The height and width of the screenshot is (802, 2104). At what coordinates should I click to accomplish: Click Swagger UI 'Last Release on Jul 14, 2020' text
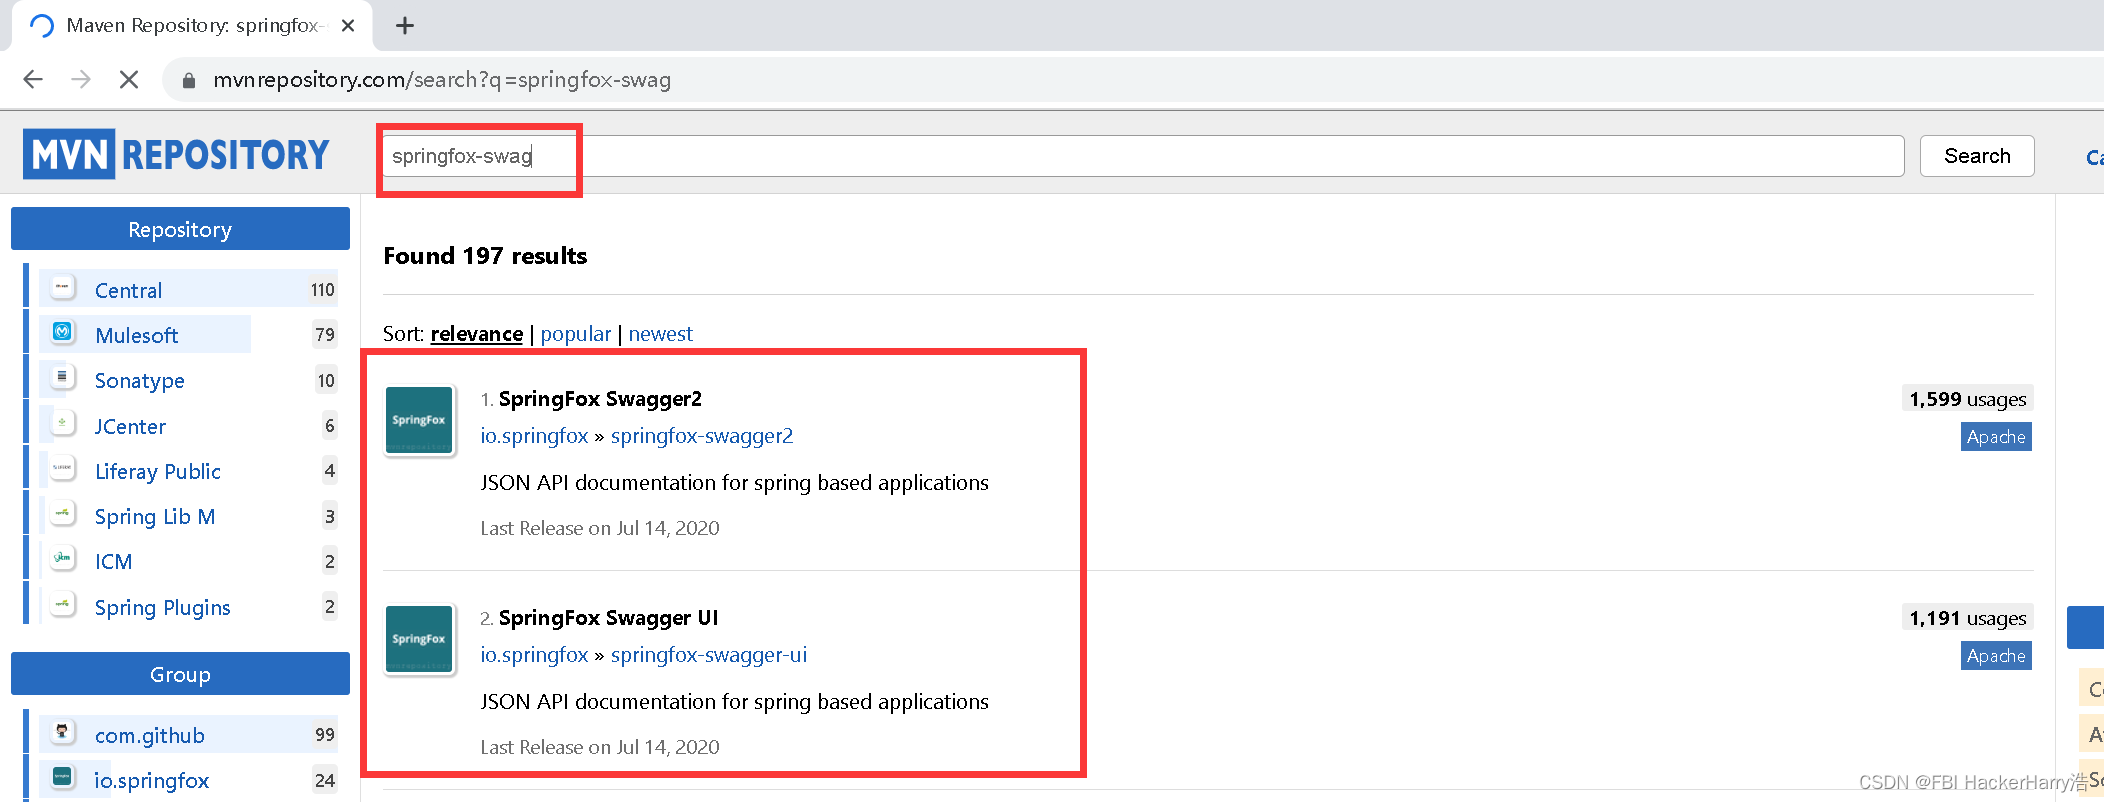click(x=600, y=747)
